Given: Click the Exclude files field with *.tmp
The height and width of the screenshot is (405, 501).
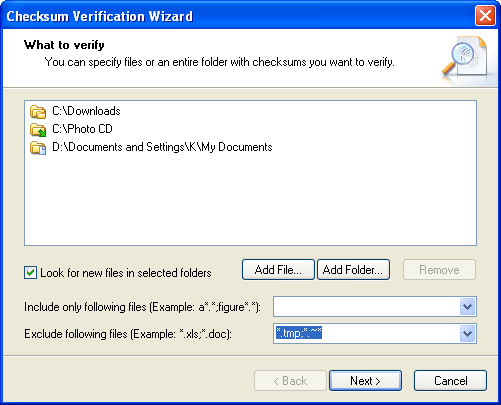Looking at the screenshot, I should [367, 333].
